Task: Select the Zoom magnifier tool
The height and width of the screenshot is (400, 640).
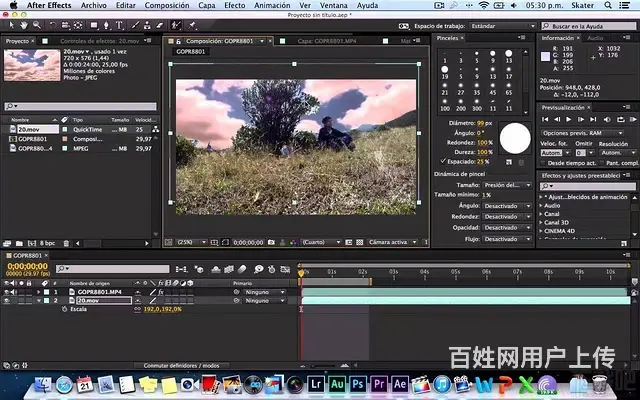Action: point(37,25)
